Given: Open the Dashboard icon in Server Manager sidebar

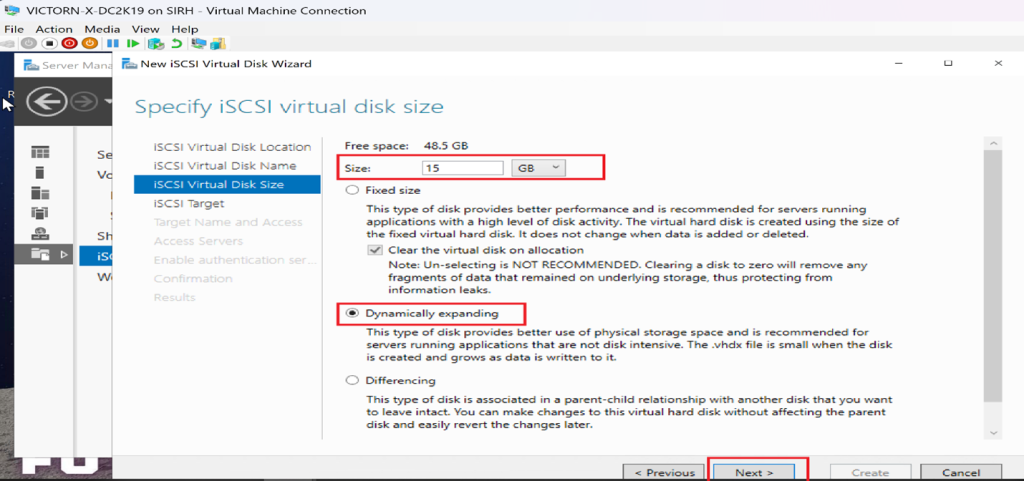Looking at the screenshot, I should (x=40, y=152).
